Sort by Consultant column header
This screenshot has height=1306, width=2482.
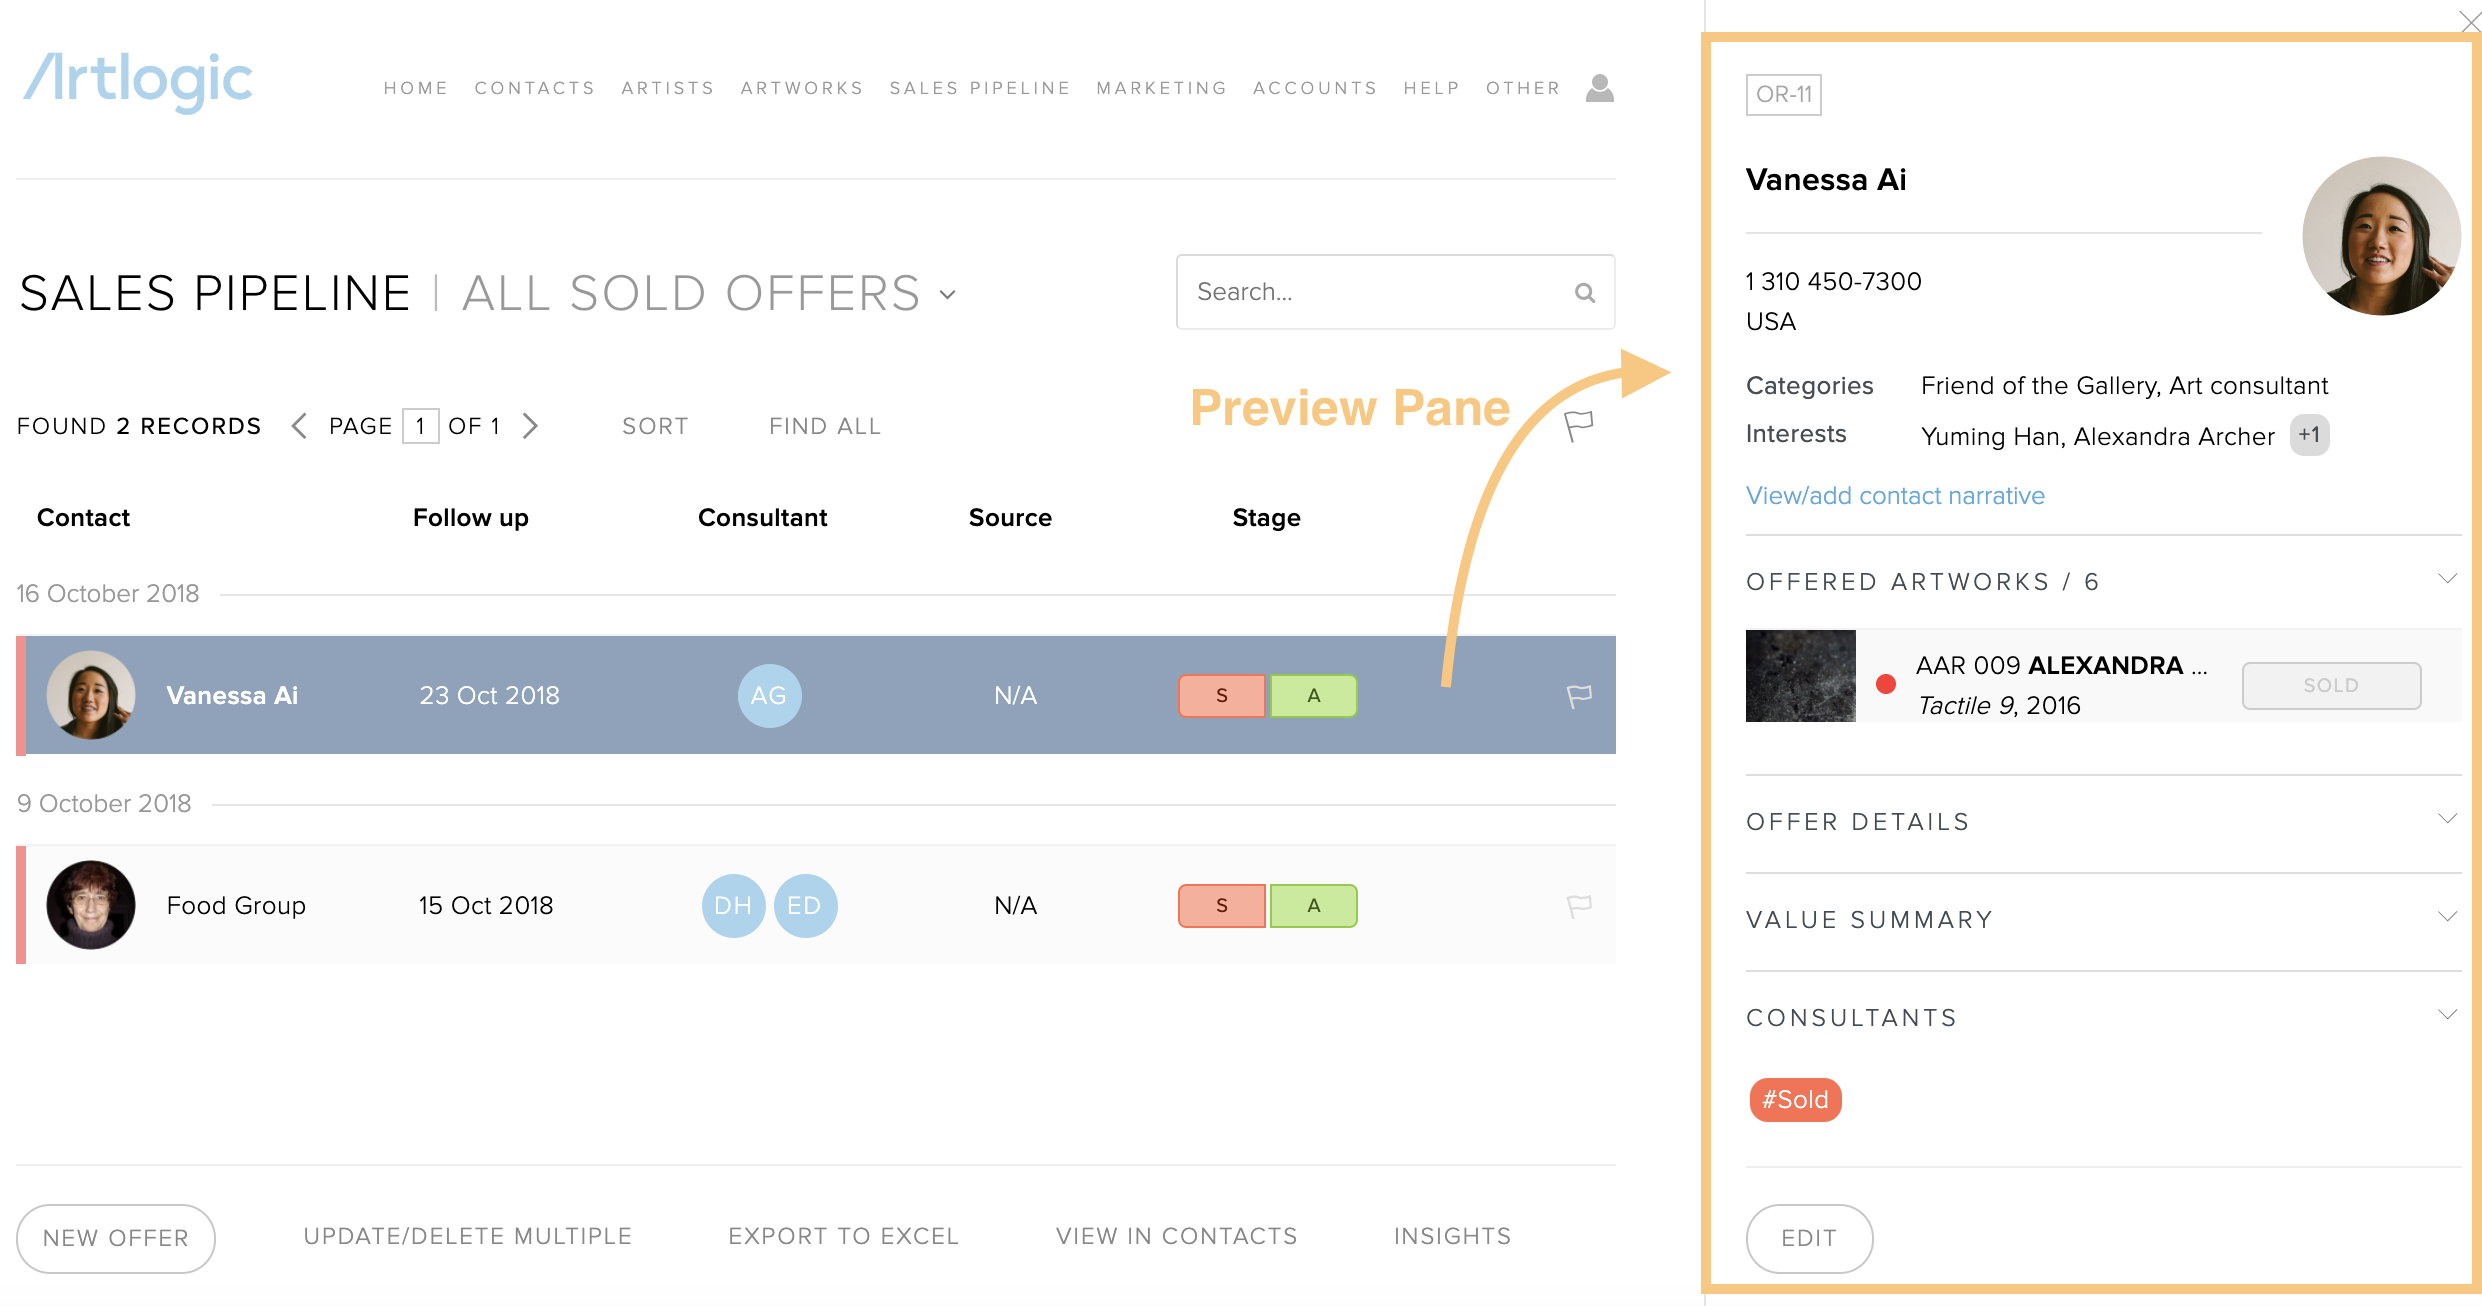763,518
